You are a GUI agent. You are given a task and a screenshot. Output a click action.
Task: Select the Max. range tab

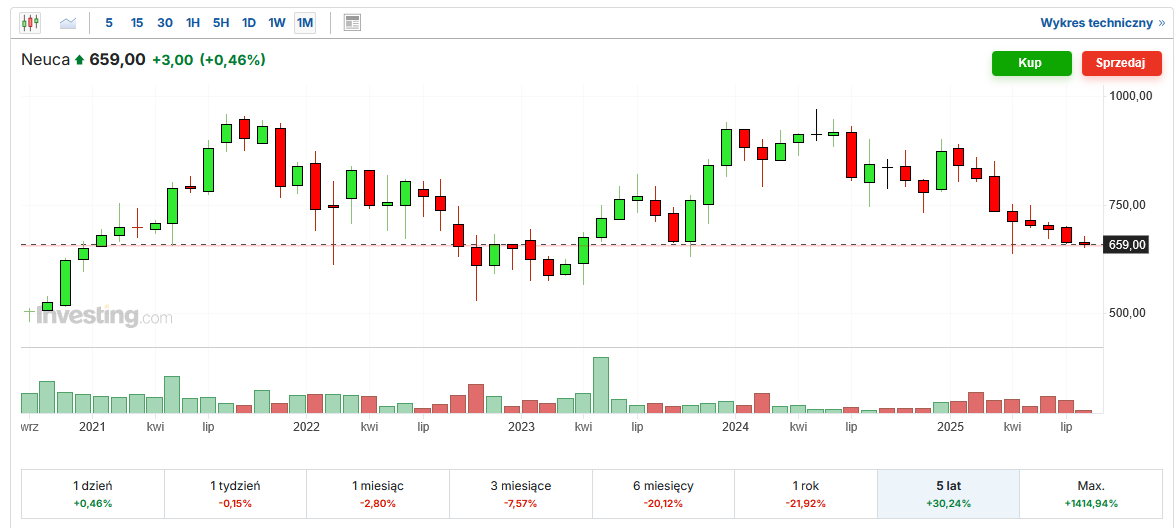1090,493
